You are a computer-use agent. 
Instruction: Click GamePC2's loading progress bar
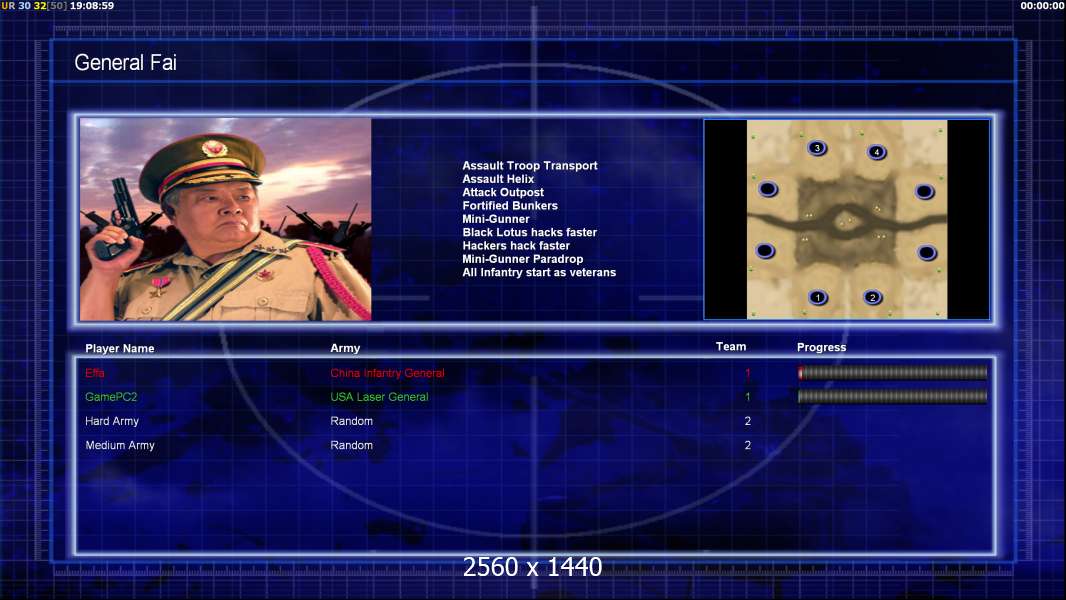(892, 396)
